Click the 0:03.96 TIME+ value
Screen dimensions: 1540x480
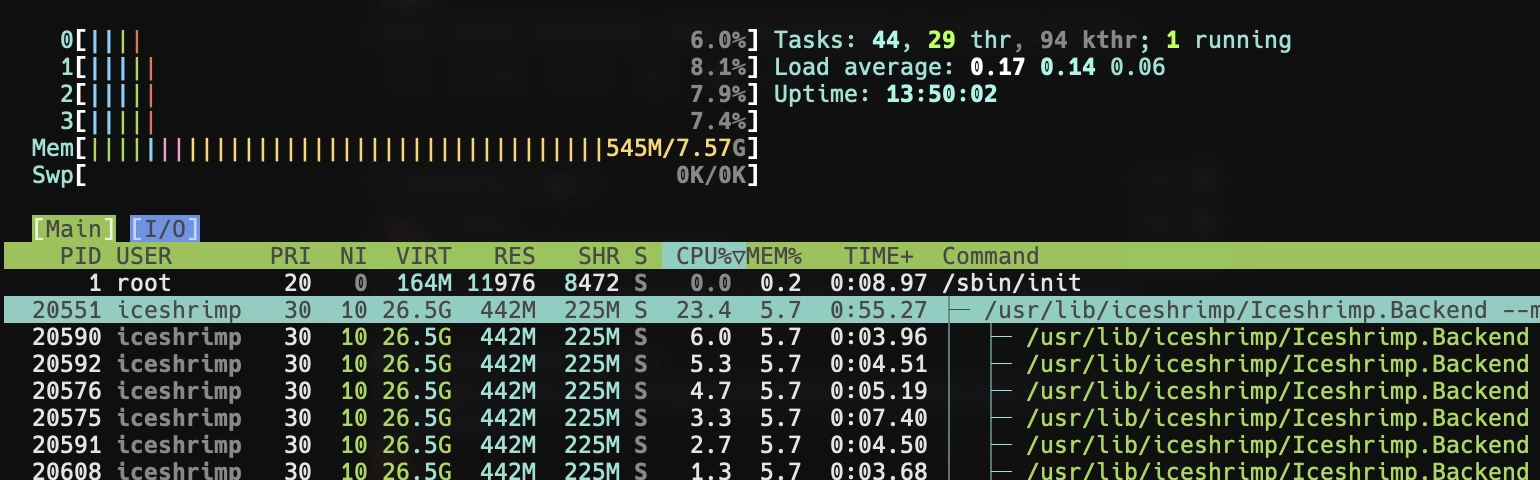879,337
